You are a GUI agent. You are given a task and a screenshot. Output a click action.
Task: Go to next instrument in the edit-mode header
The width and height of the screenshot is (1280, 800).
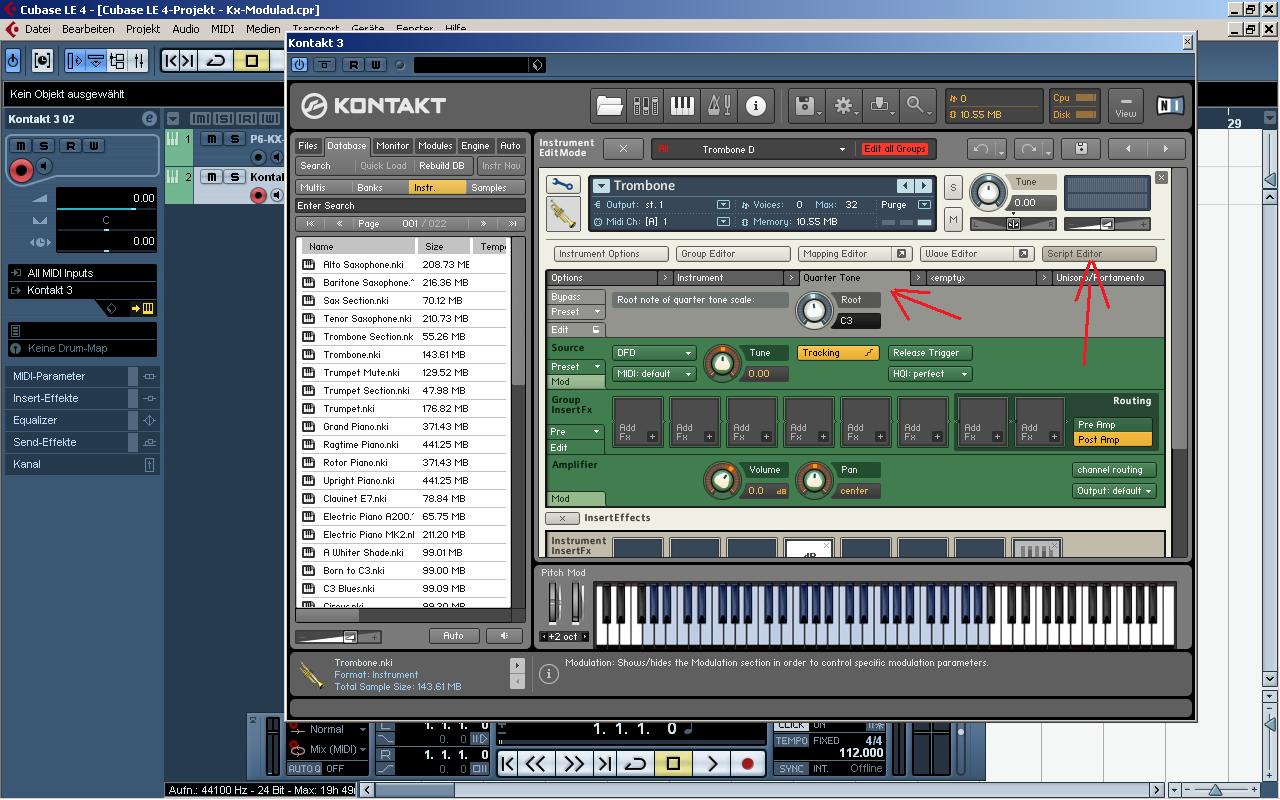click(x=1165, y=149)
